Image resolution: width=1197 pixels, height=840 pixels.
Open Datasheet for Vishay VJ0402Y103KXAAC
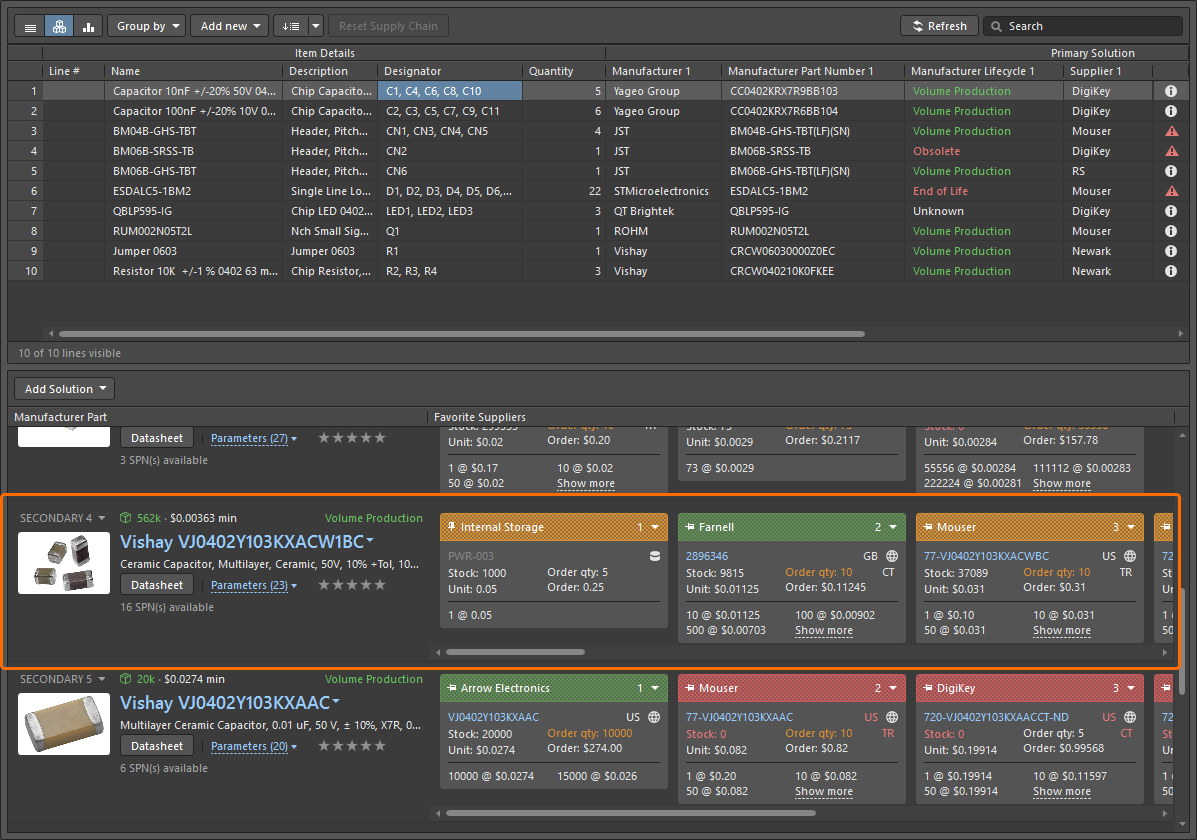click(x=158, y=746)
